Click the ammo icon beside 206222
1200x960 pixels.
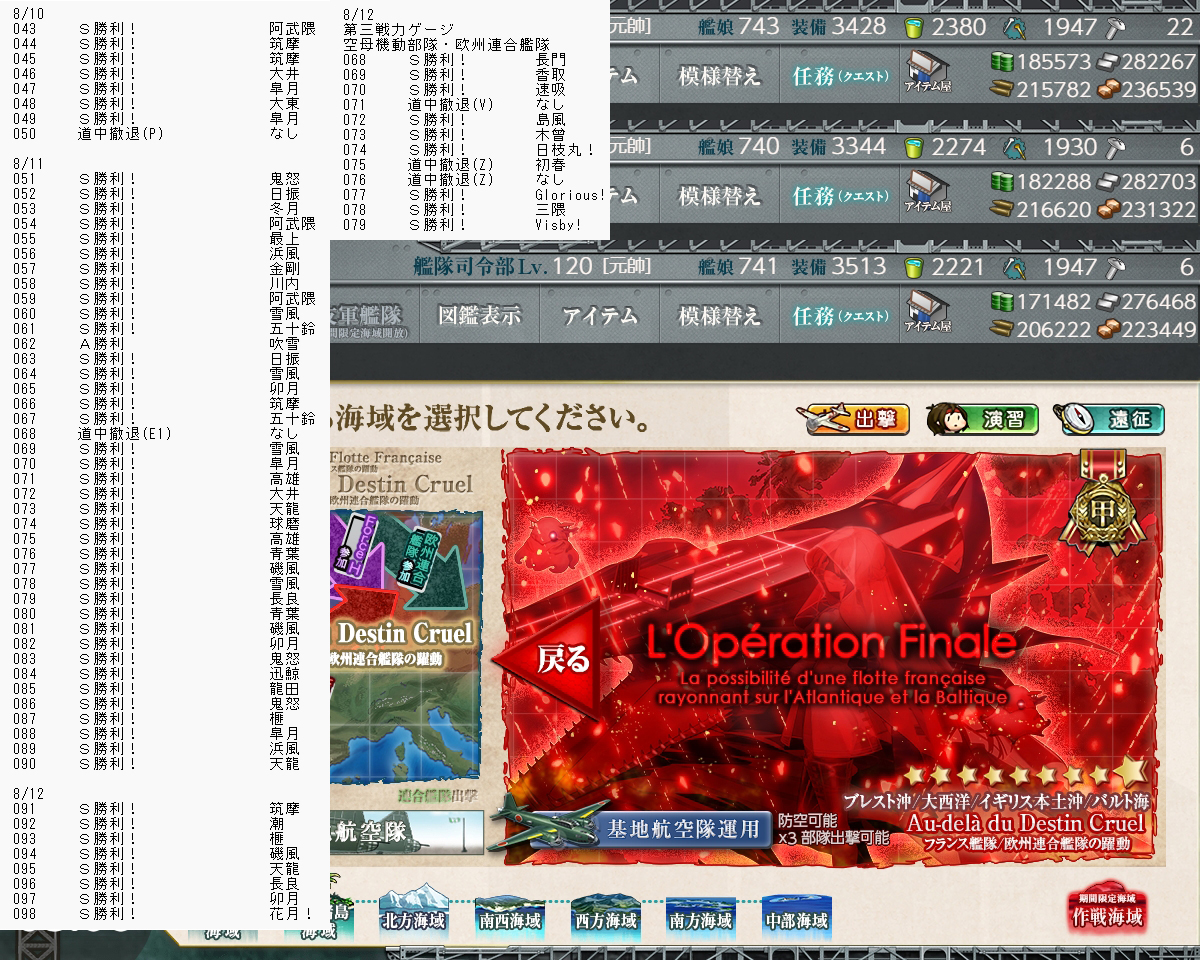[1001, 328]
